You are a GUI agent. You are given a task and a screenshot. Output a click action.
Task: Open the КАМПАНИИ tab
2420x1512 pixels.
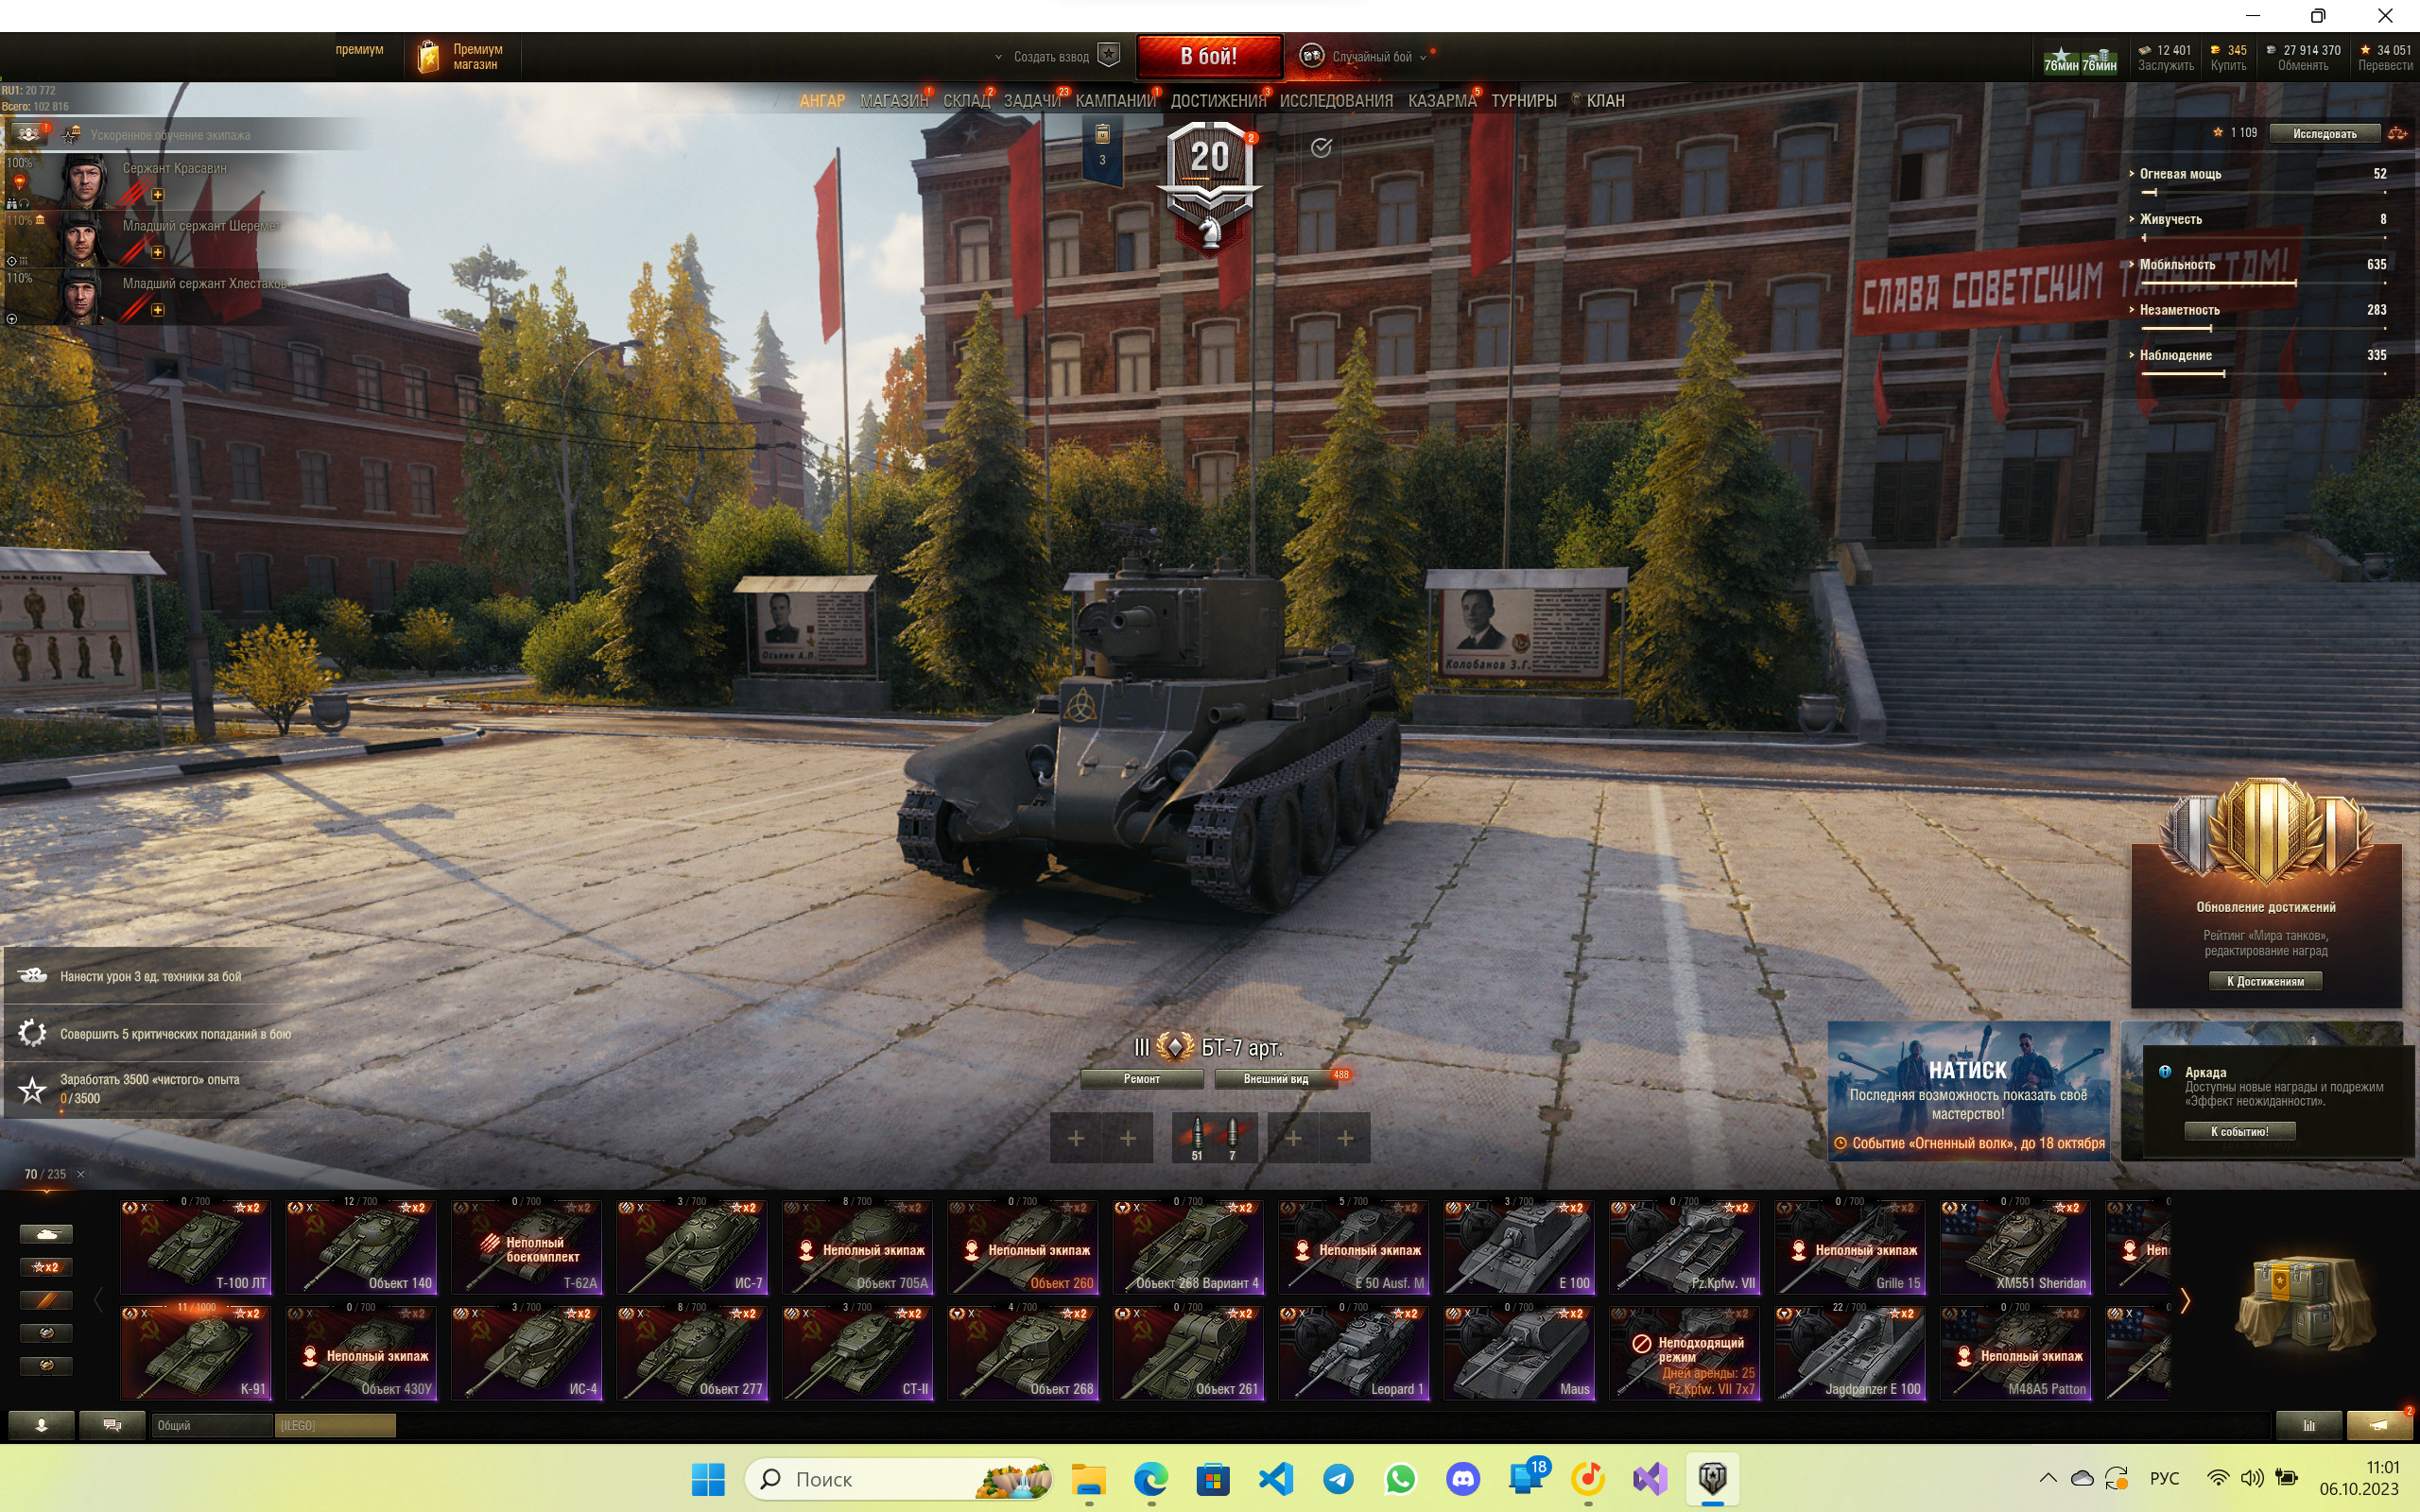point(1115,101)
